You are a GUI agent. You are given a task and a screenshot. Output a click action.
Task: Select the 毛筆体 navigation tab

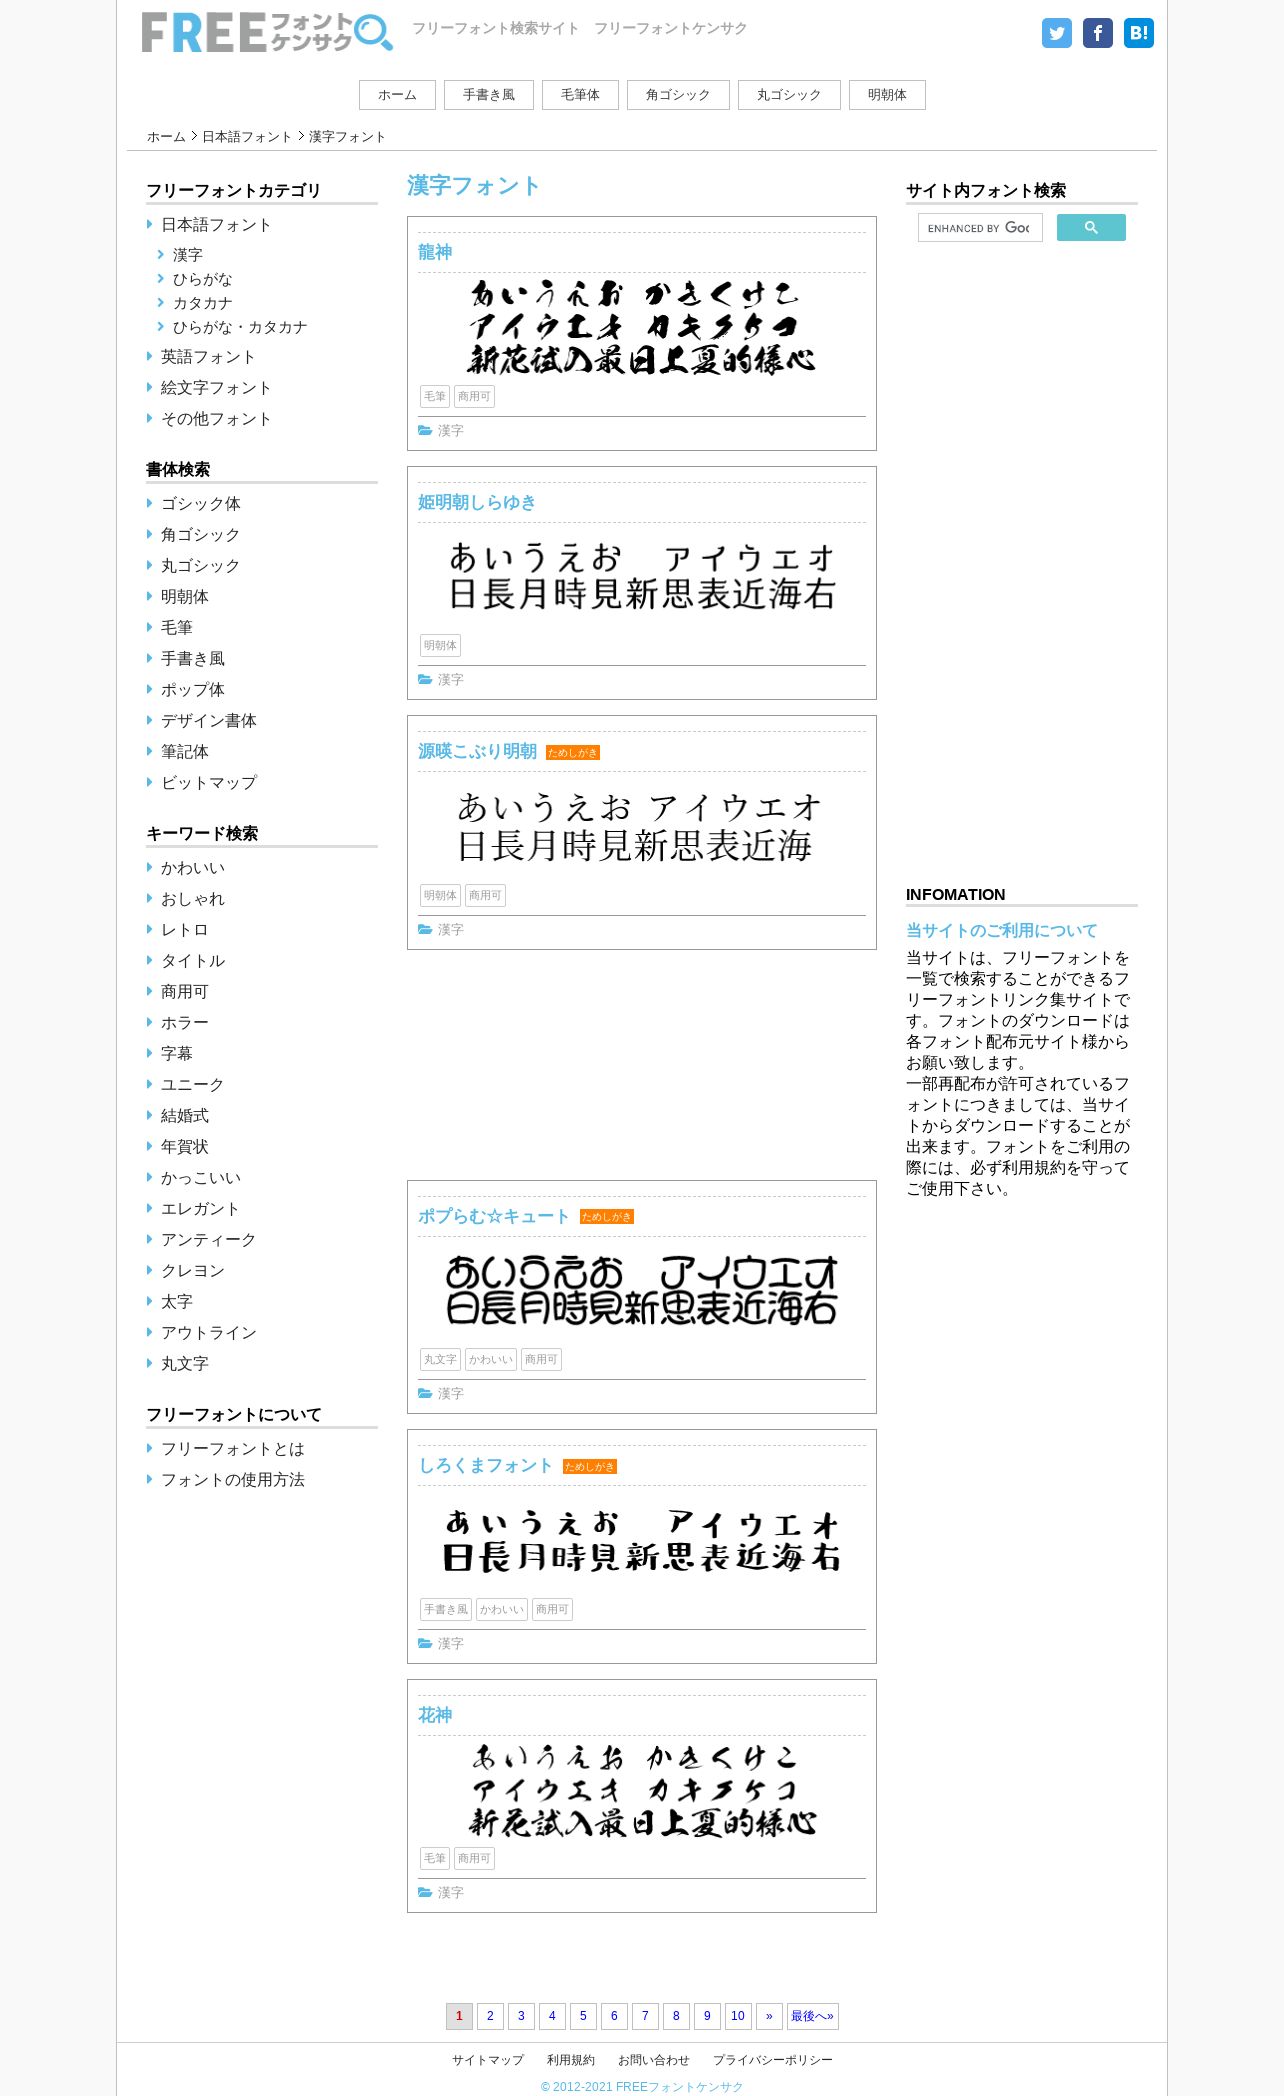[580, 95]
